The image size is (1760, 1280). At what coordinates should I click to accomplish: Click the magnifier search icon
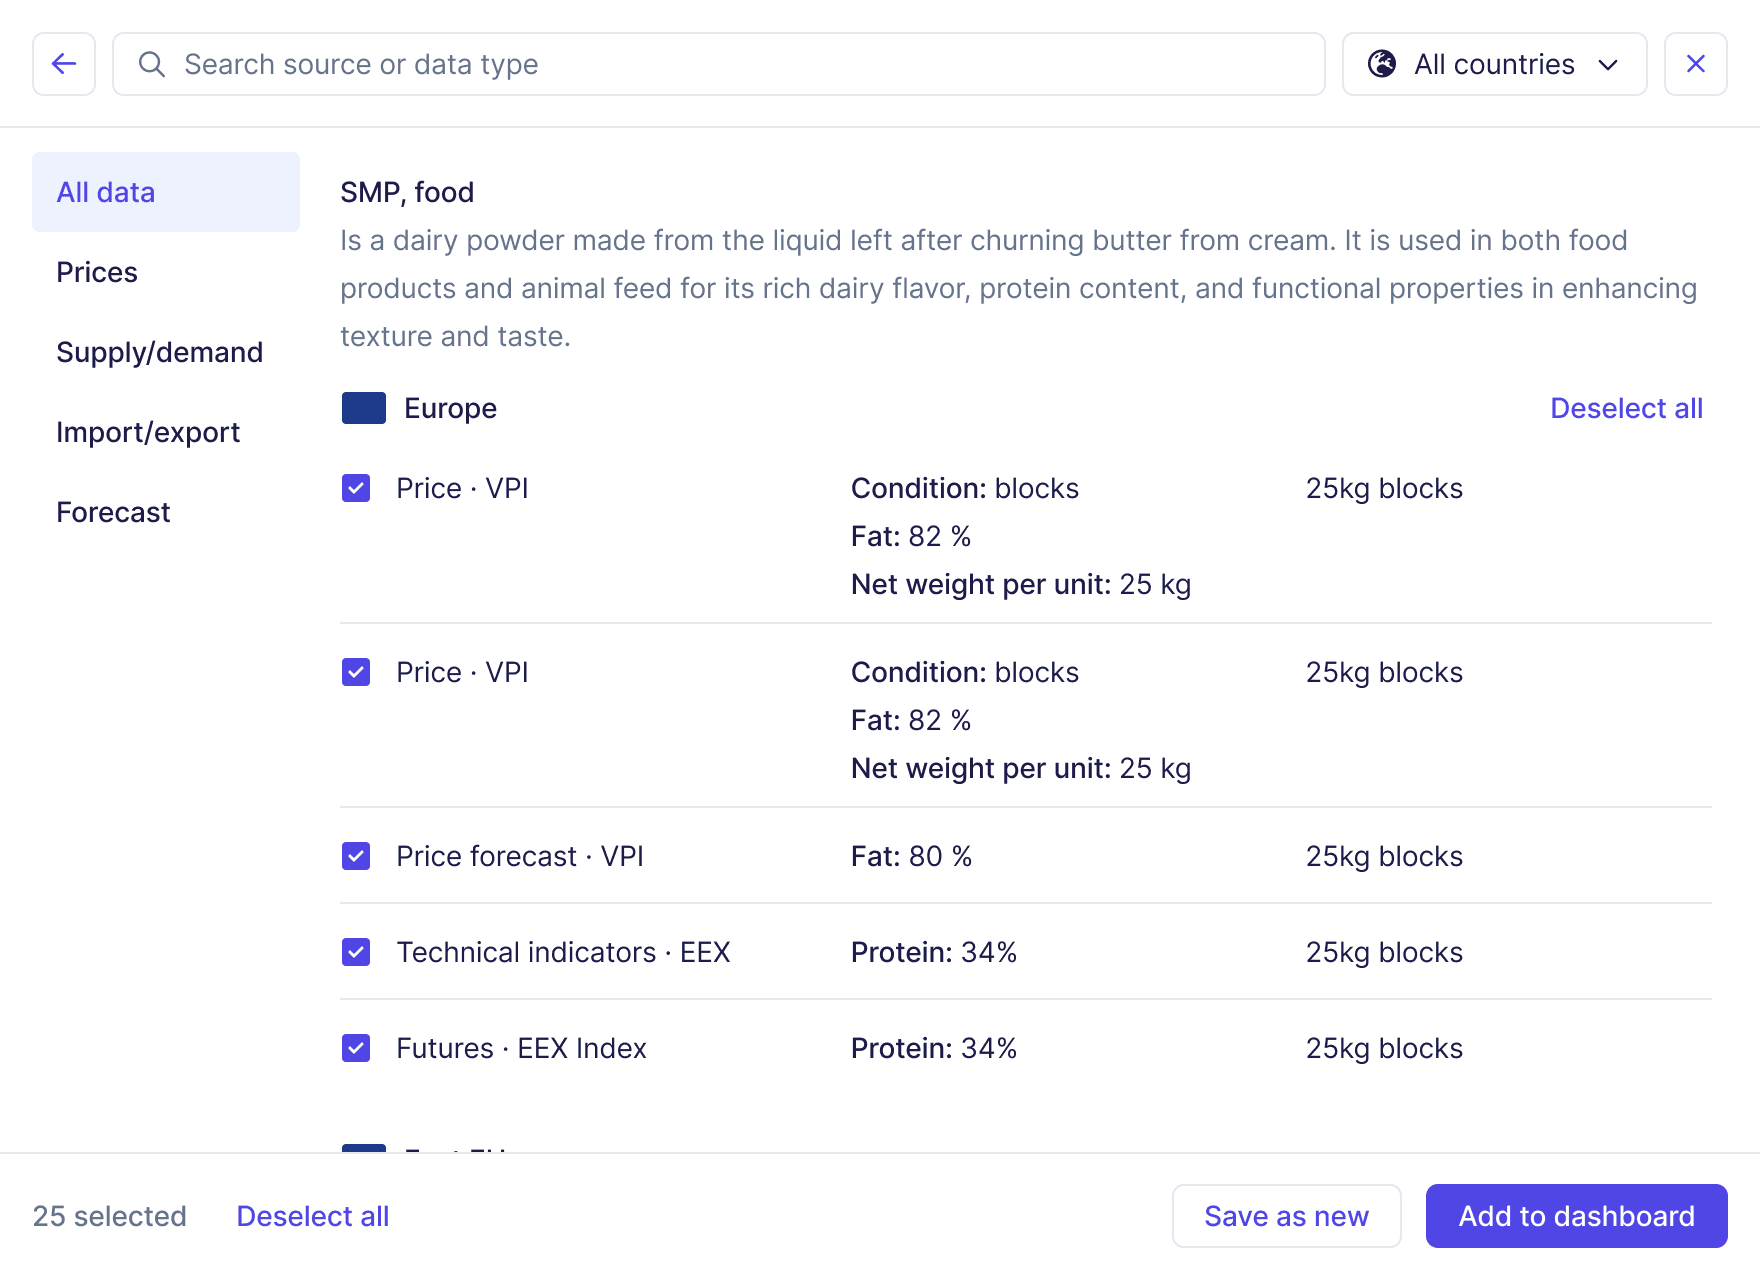click(x=152, y=64)
